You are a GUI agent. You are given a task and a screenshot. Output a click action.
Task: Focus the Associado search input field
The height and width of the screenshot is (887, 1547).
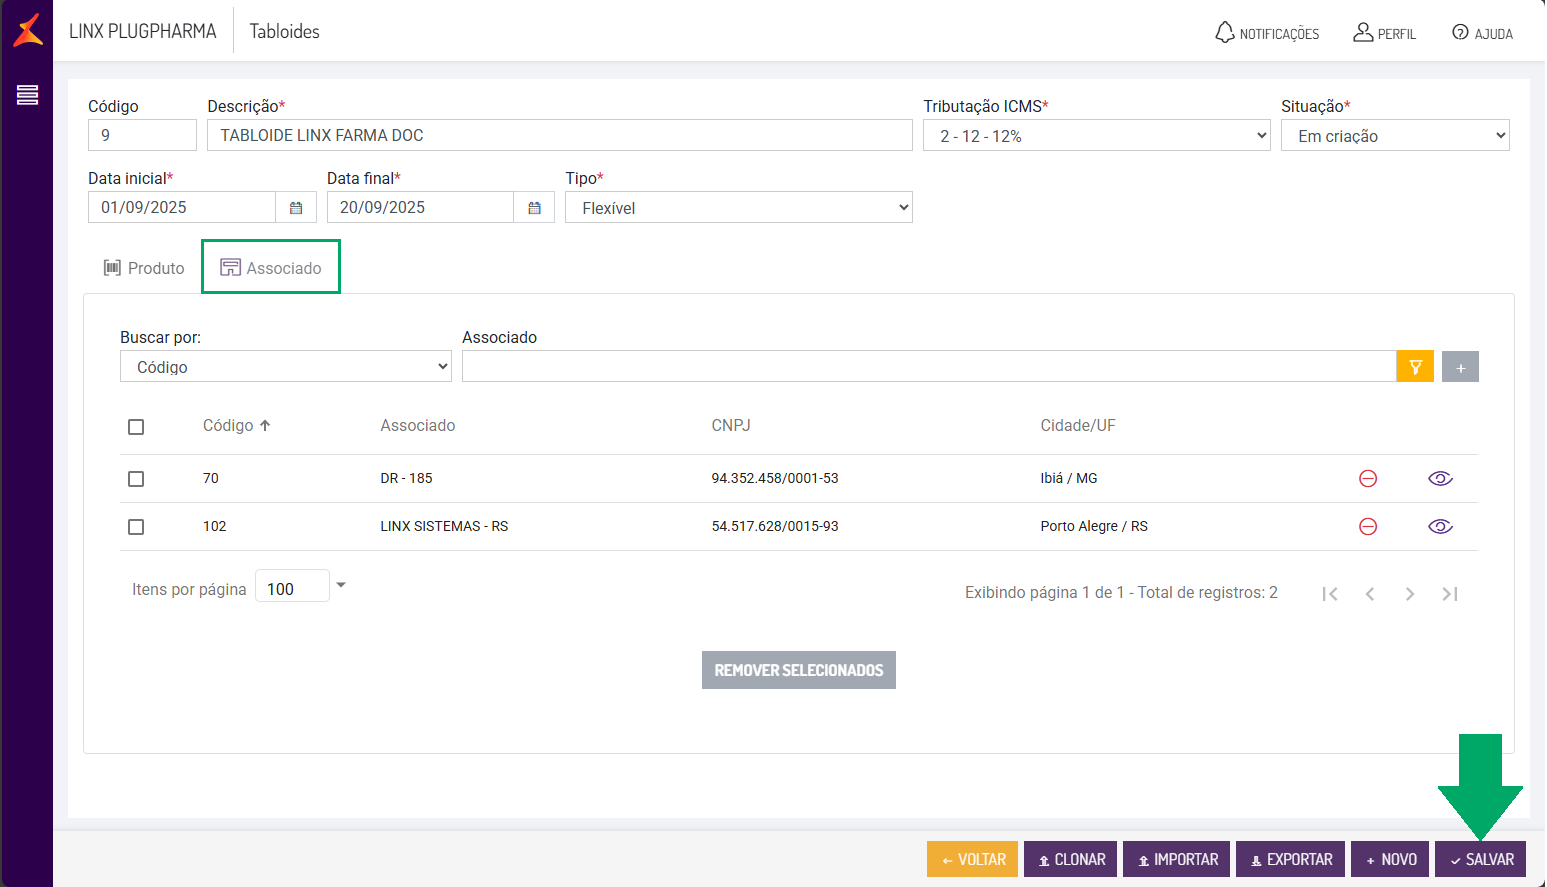pos(929,367)
